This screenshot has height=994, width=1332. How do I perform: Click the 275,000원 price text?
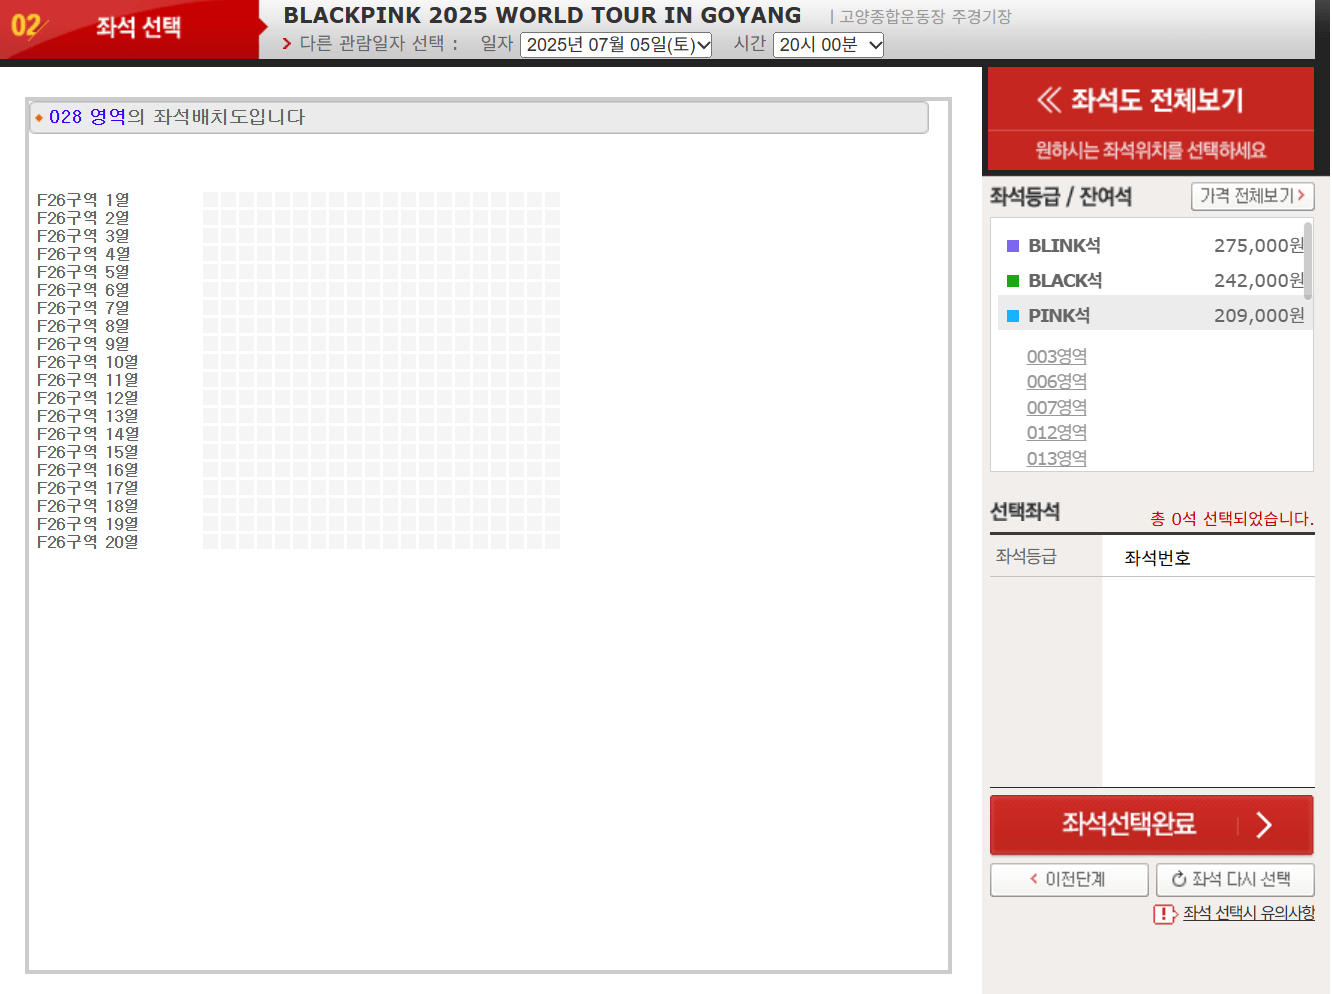1259,246
